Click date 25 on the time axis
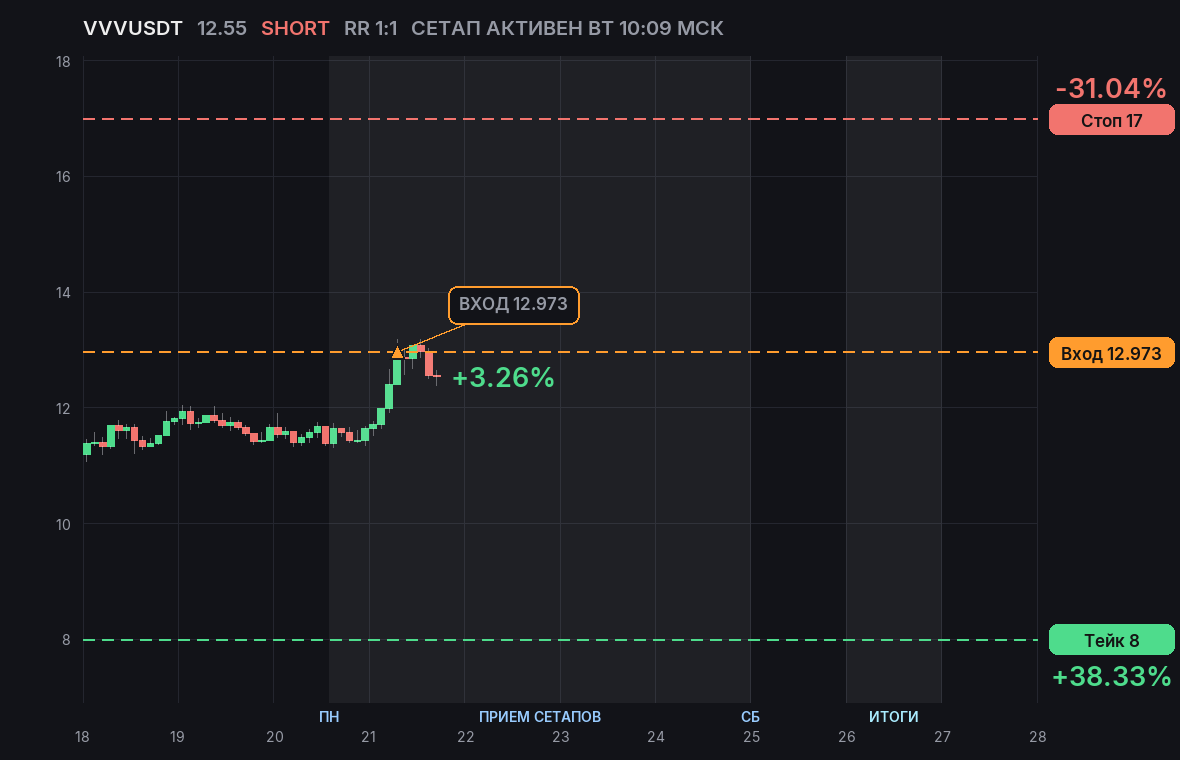Screen dimensions: 1180x760 point(751,737)
